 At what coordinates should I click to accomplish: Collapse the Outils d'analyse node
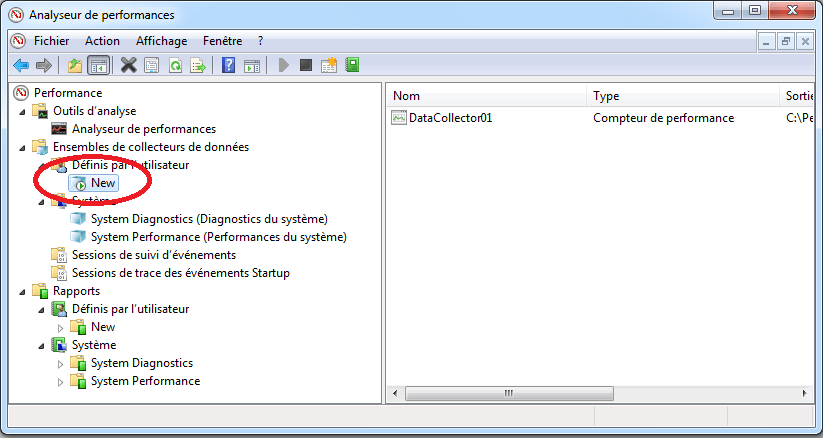coord(23,112)
